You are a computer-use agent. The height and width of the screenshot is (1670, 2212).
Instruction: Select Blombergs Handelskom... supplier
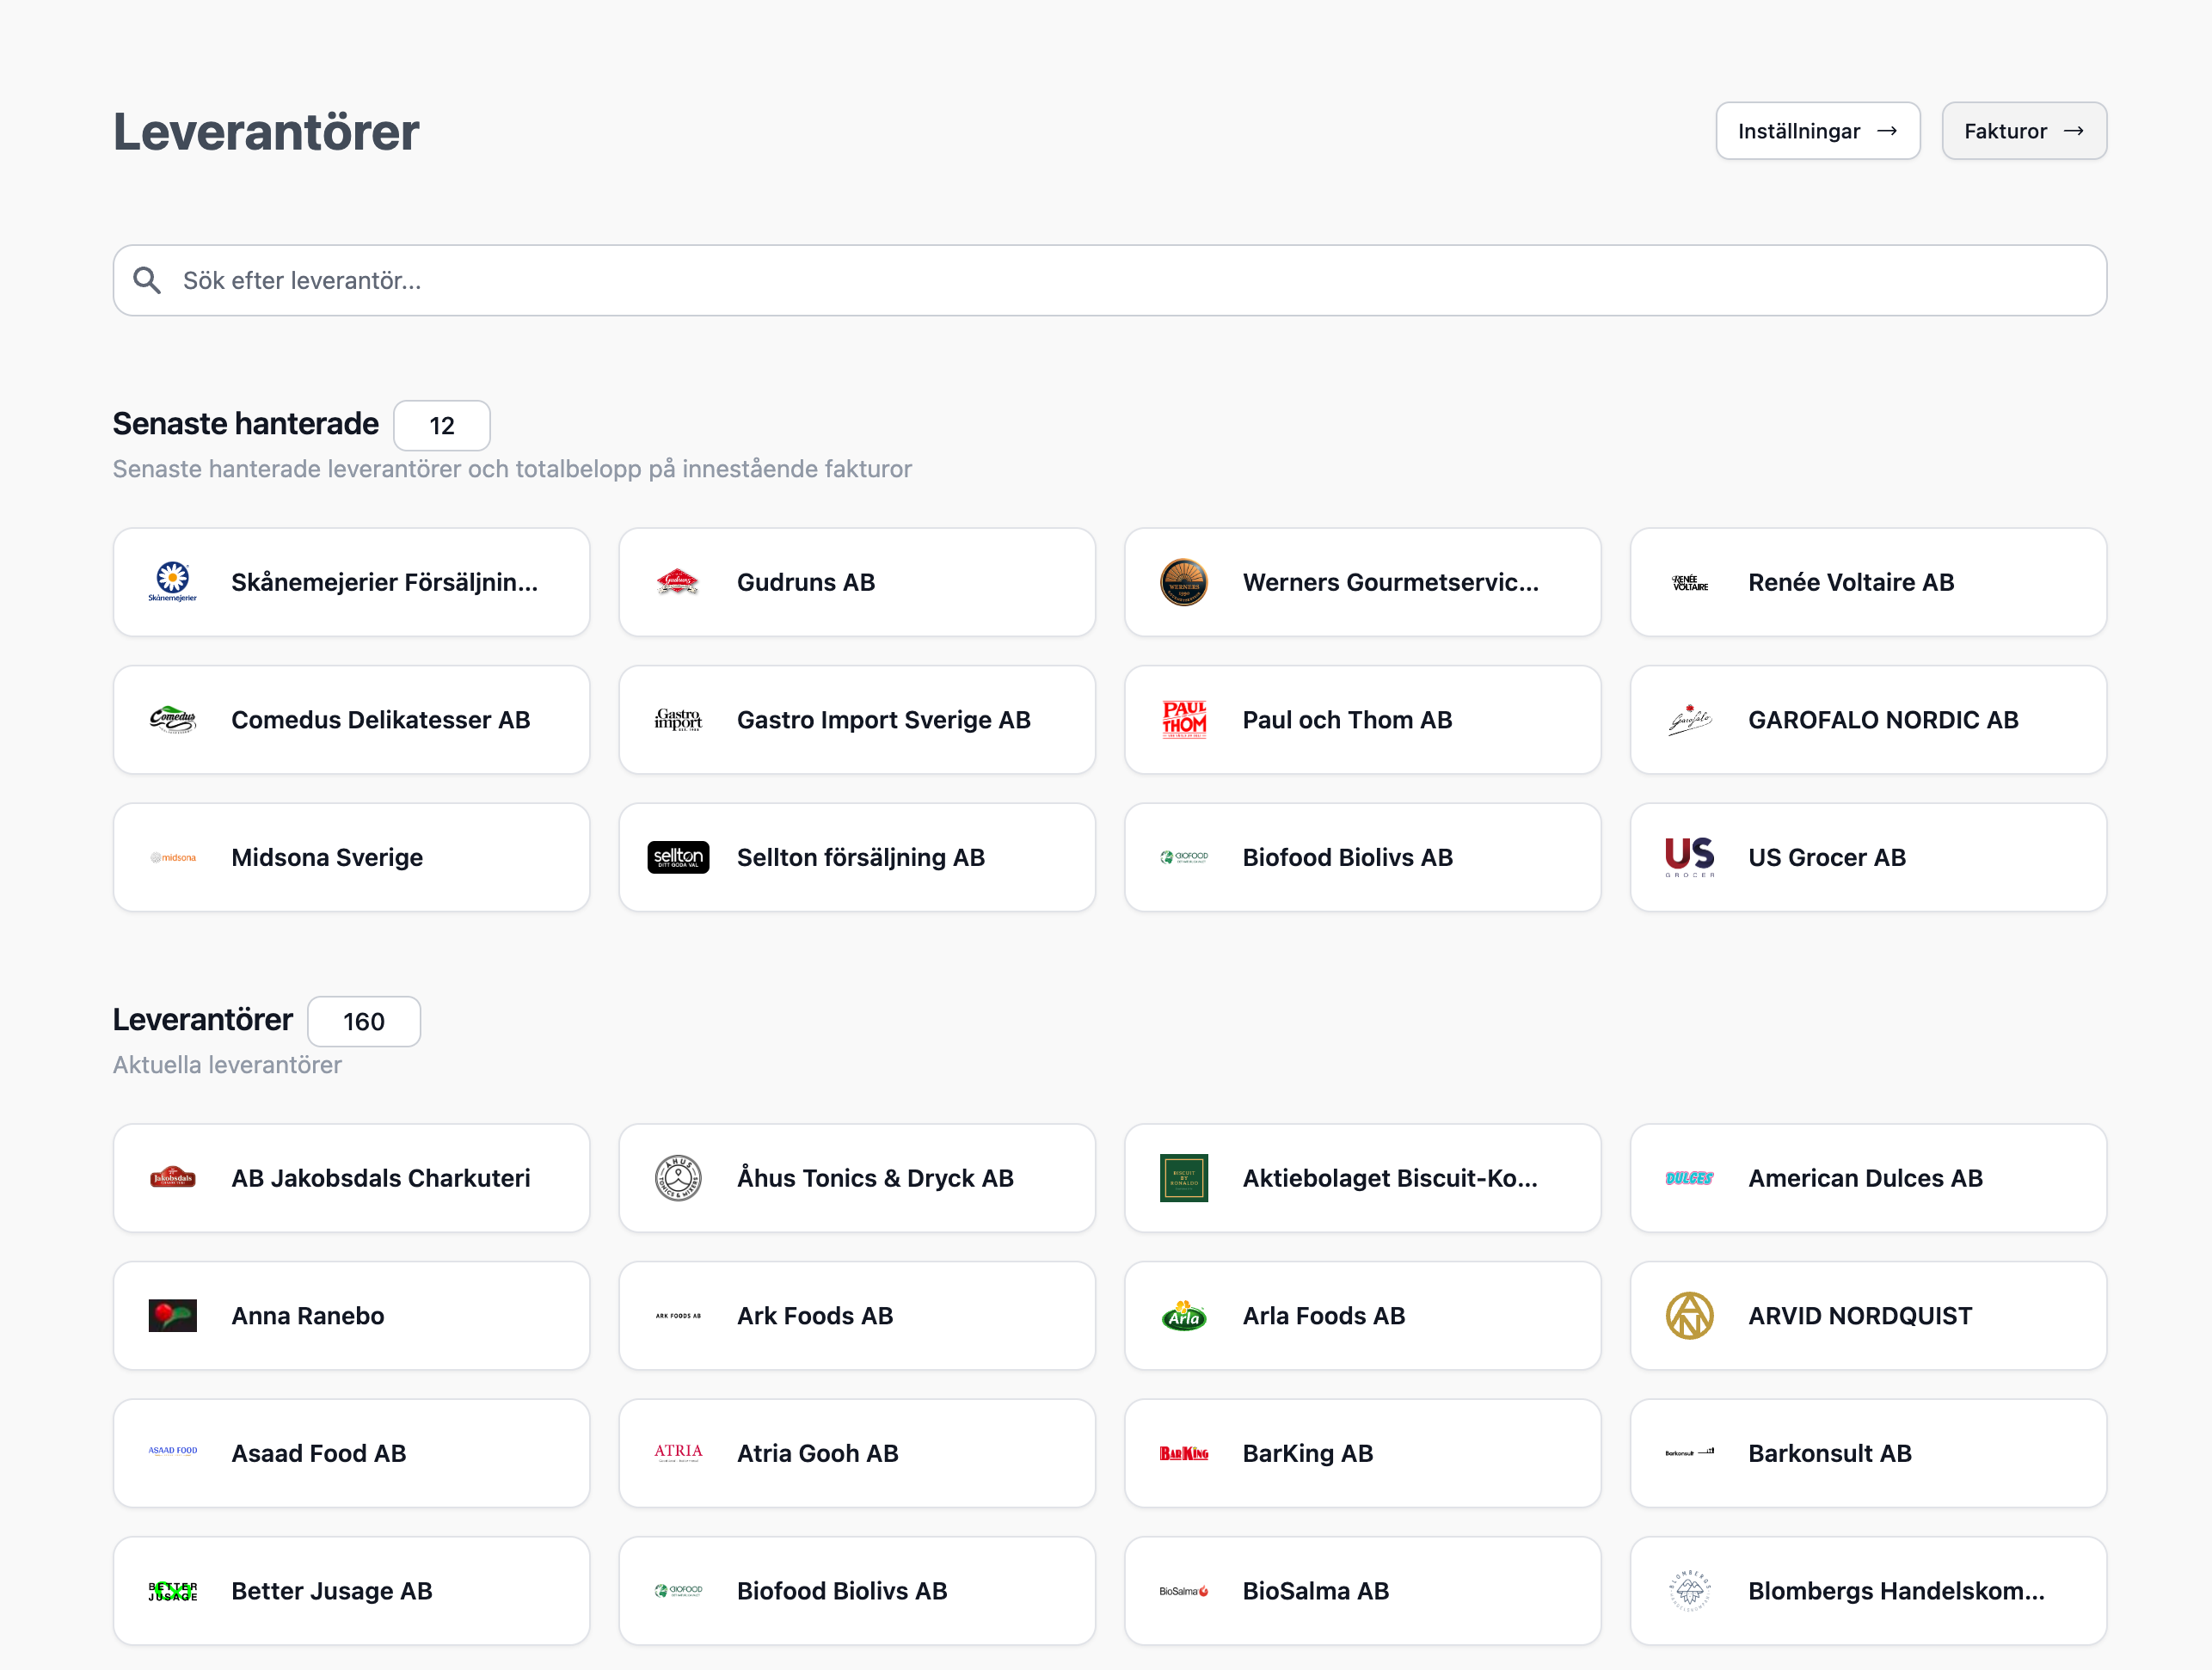tap(1869, 1591)
